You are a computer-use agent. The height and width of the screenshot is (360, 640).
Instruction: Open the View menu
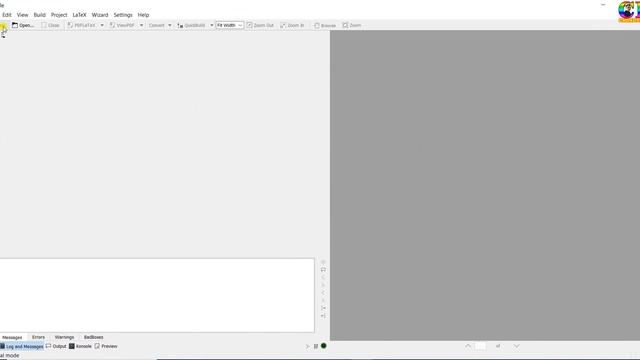22,15
